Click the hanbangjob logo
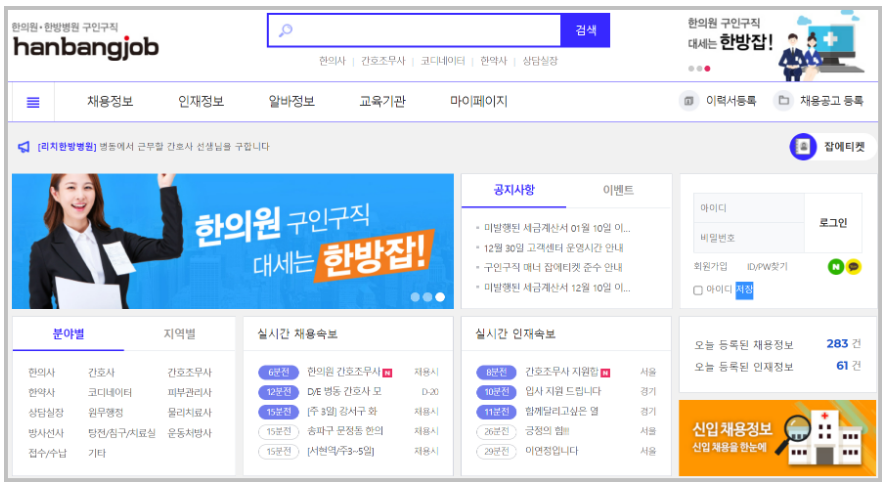The width and height of the screenshot is (884, 484). (86, 47)
